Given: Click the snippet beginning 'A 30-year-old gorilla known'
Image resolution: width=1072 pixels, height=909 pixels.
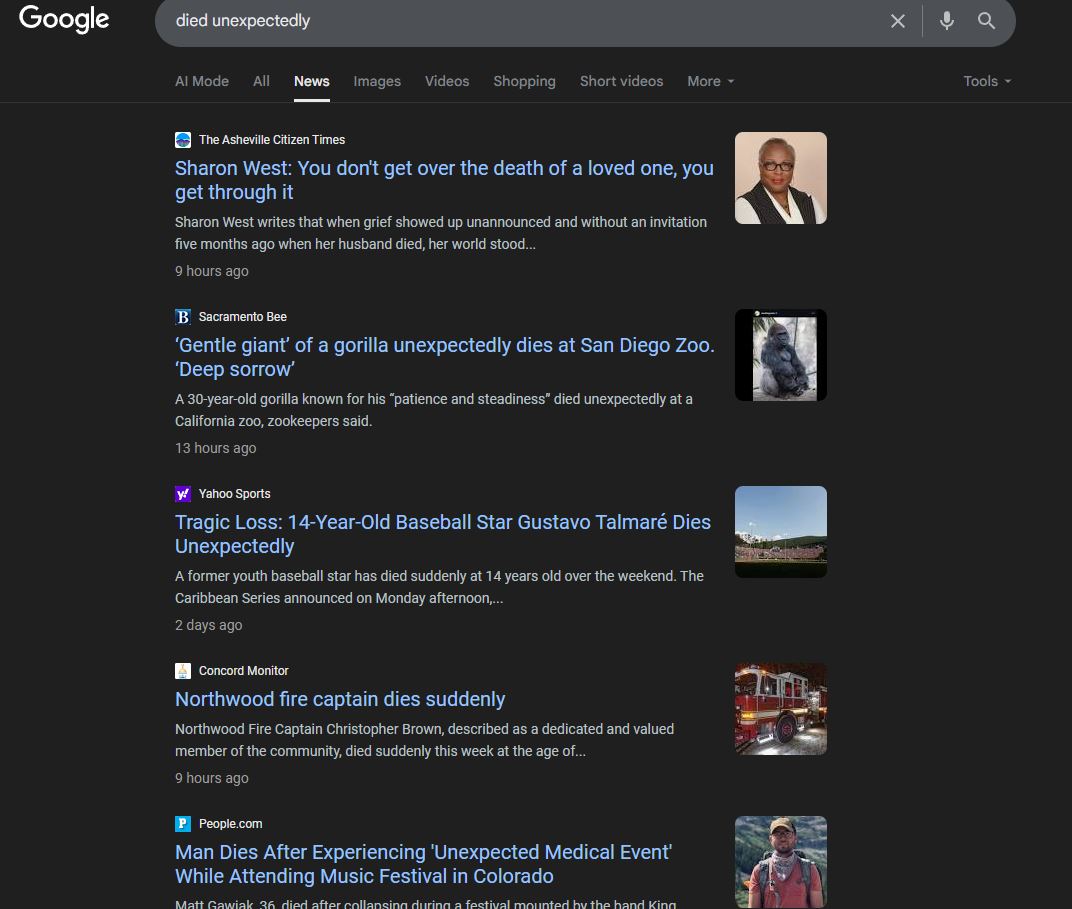Looking at the screenshot, I should pos(433,410).
